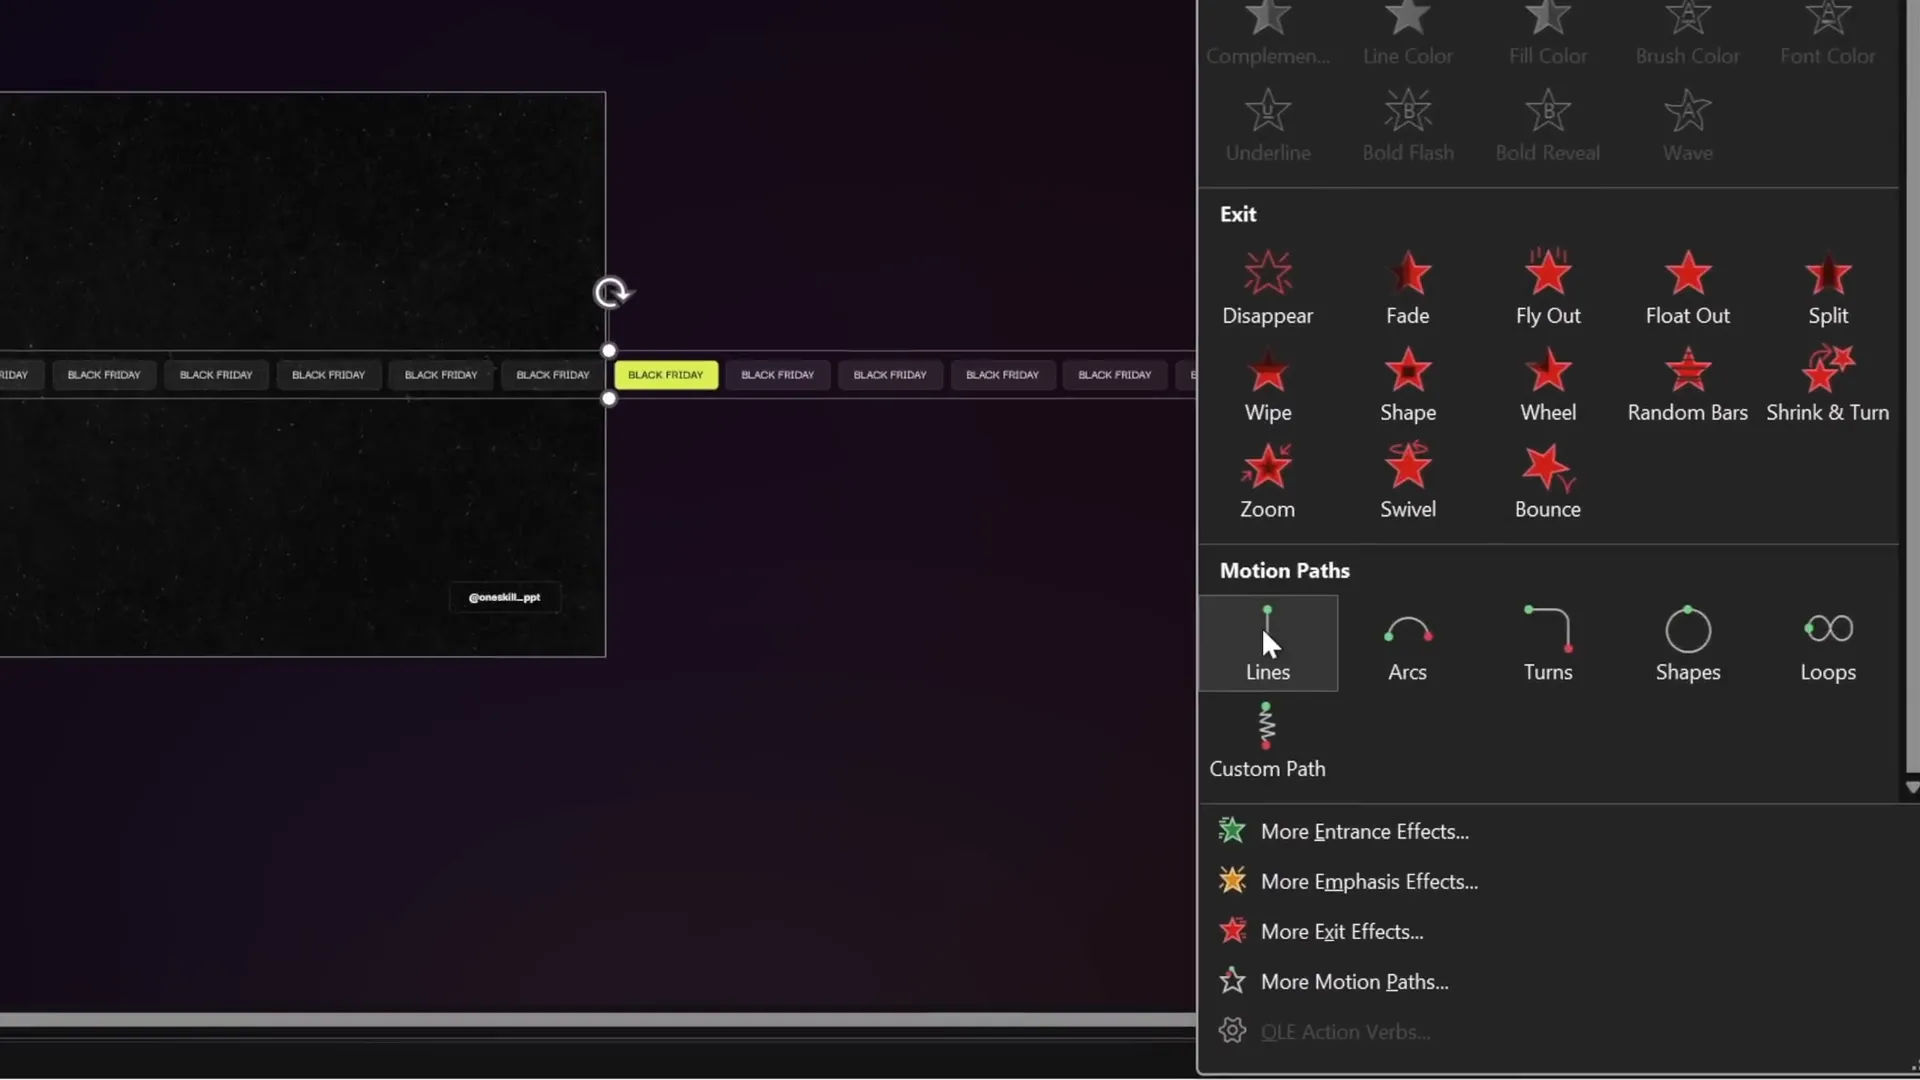Click the greyed Complementary Color effect

coord(1267,35)
